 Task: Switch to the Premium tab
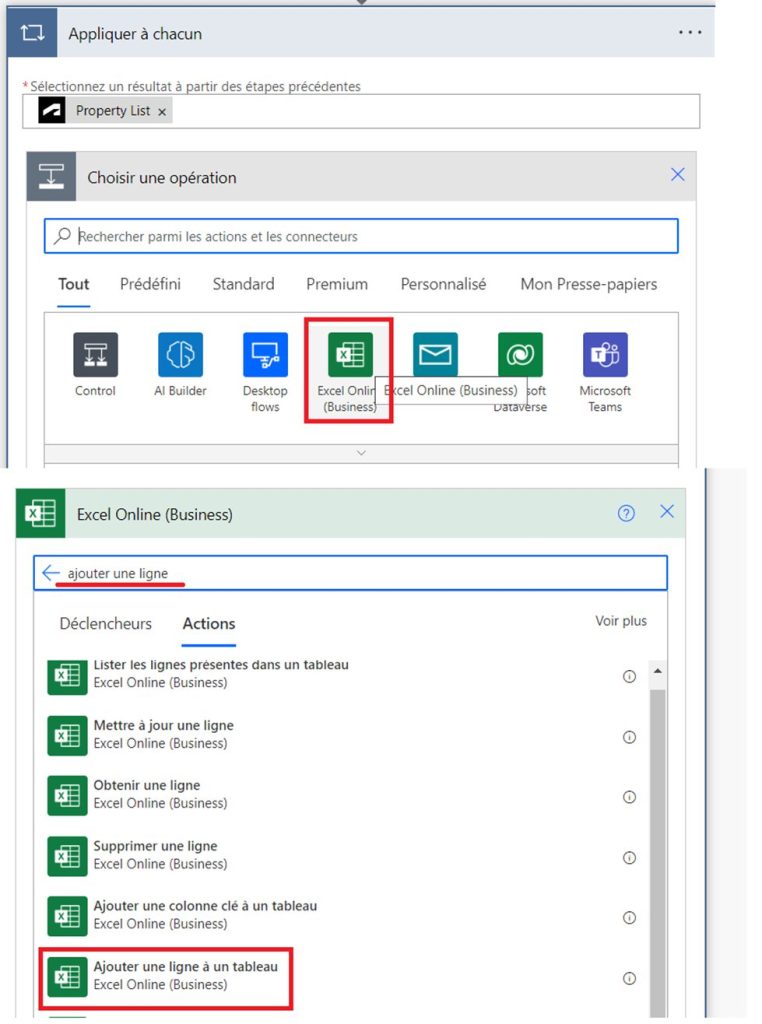coord(337,284)
